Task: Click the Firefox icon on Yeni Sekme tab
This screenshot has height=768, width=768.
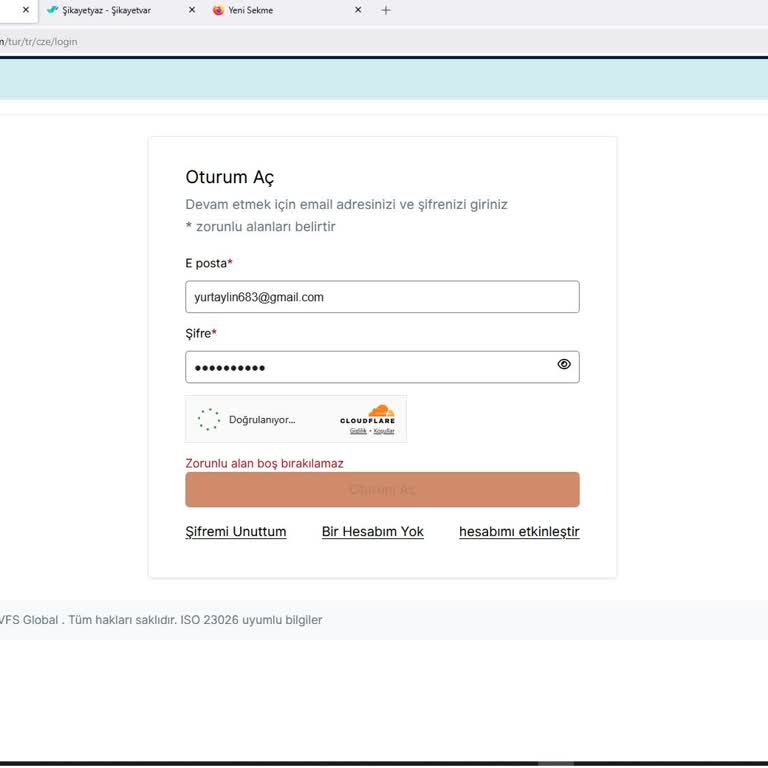Action: pos(218,10)
